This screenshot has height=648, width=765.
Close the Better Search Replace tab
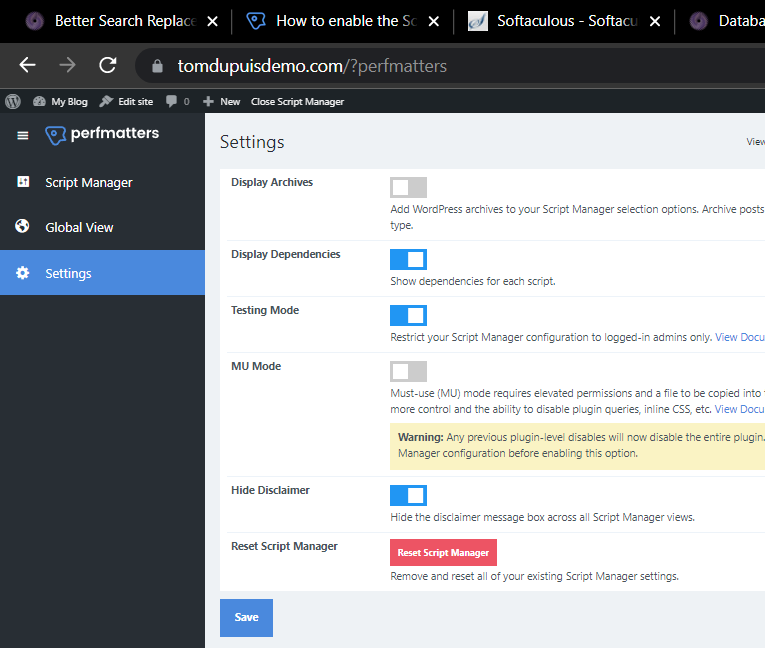(212, 21)
